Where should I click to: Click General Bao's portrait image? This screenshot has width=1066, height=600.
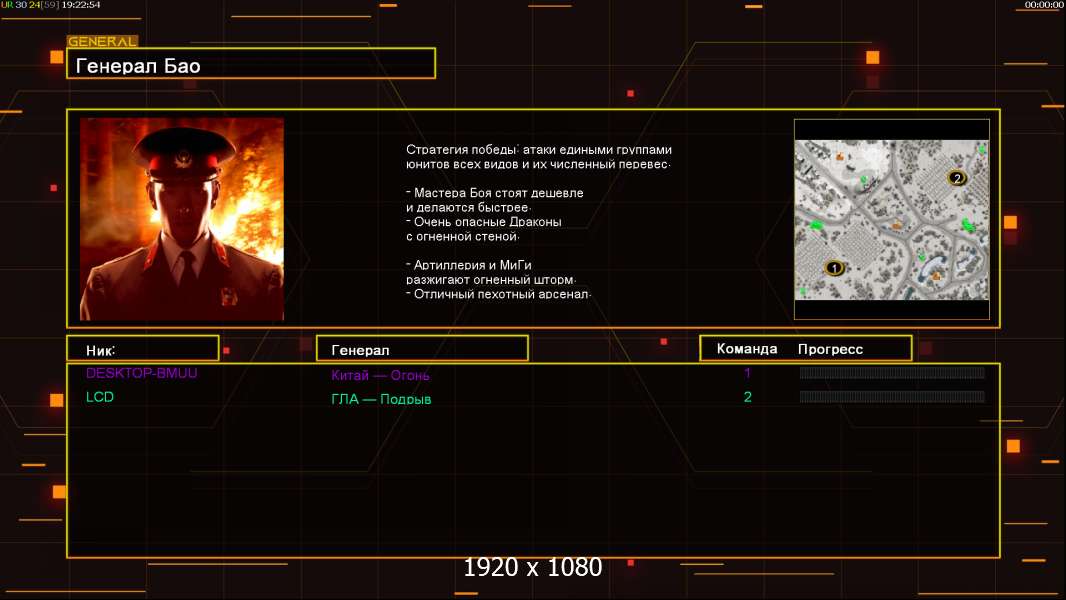point(182,219)
